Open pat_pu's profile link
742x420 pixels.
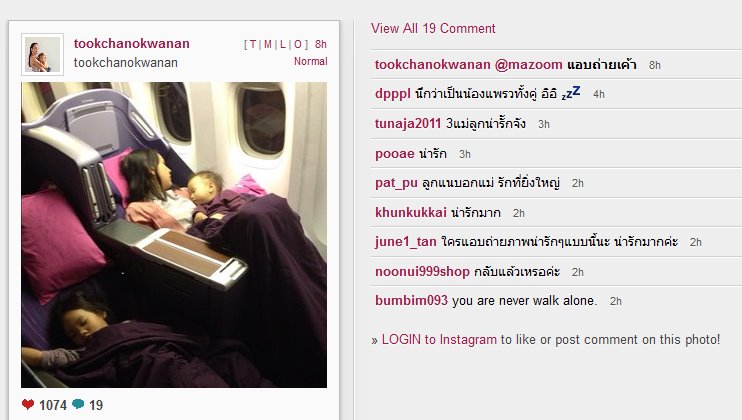click(x=396, y=183)
